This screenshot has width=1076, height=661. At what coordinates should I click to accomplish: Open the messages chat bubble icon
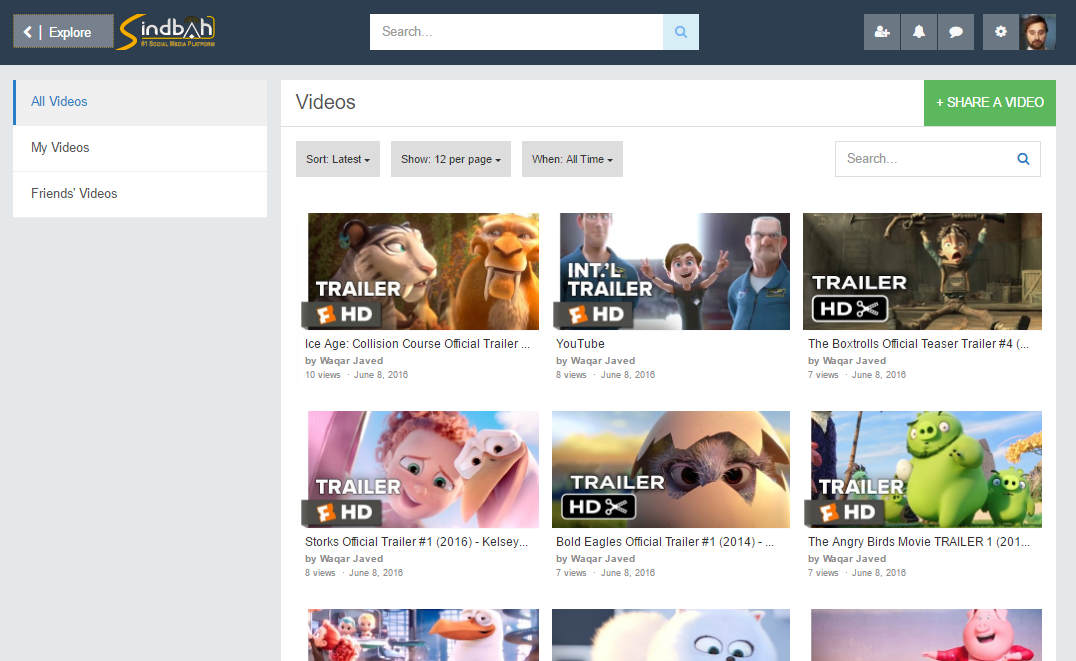pyautogui.click(x=956, y=32)
